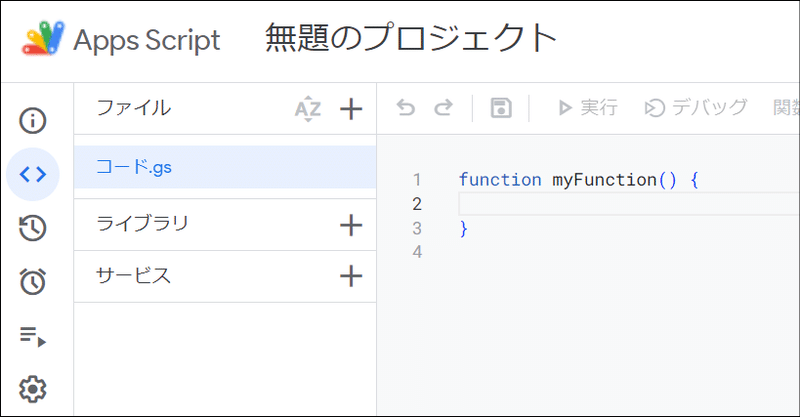Add a service with plus button
The height and width of the screenshot is (417, 800).
(351, 277)
